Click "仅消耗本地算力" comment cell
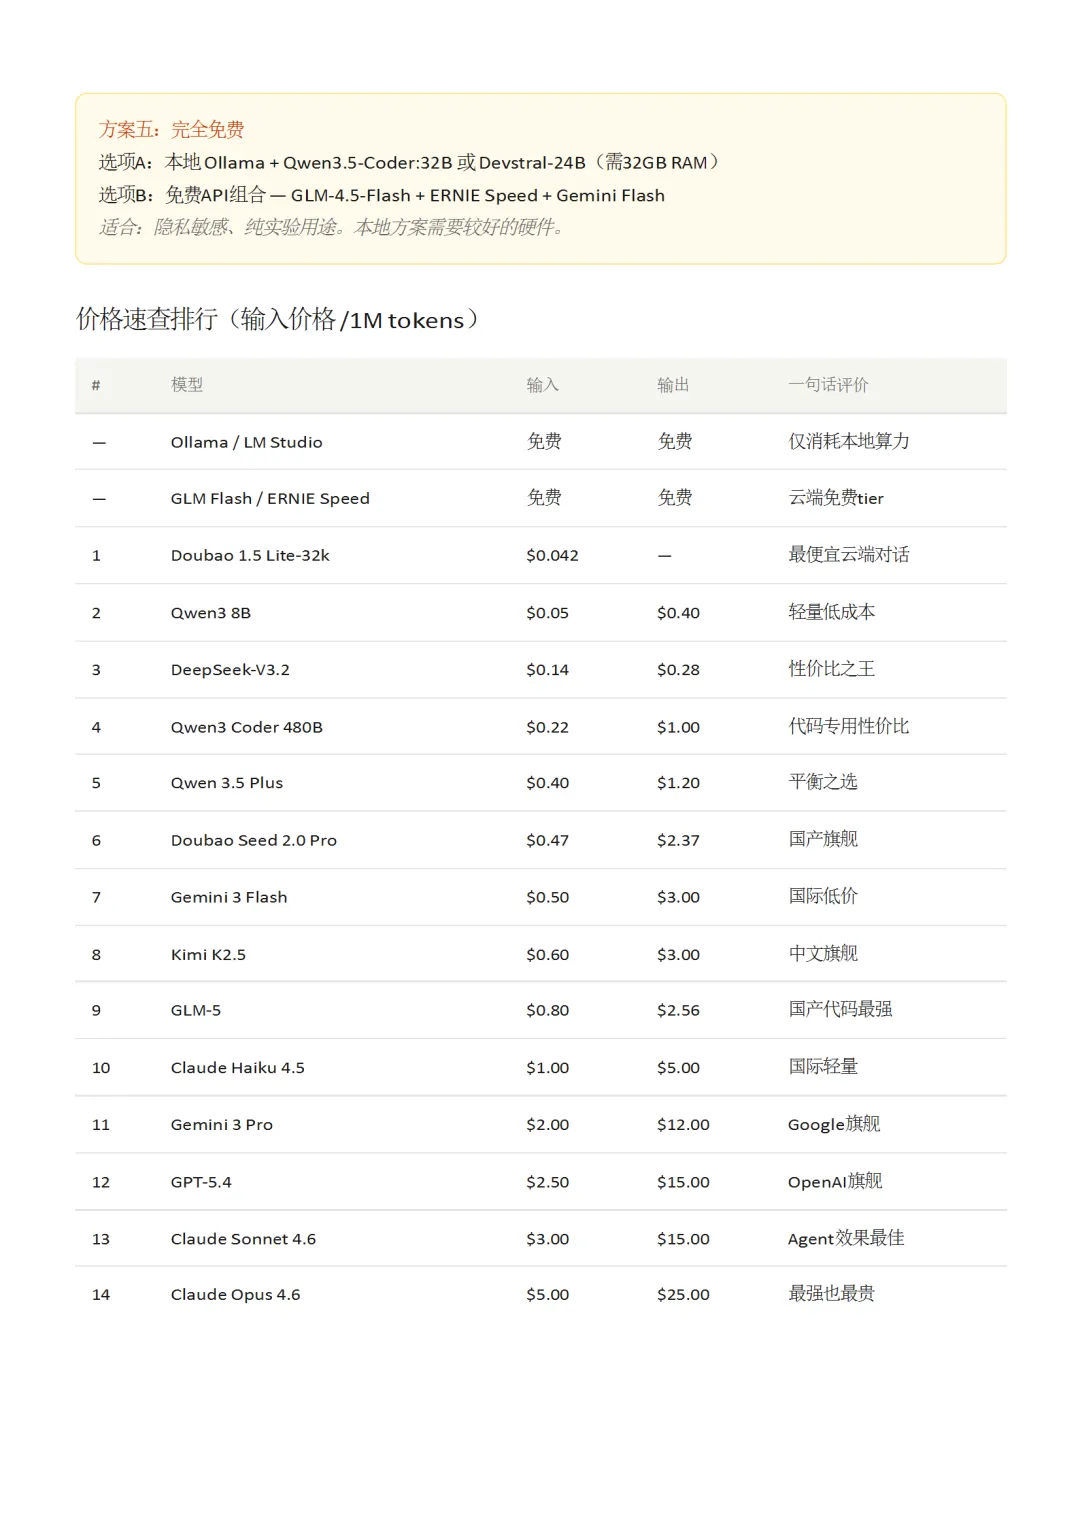This screenshot has width=1080, height=1528. pyautogui.click(x=848, y=441)
